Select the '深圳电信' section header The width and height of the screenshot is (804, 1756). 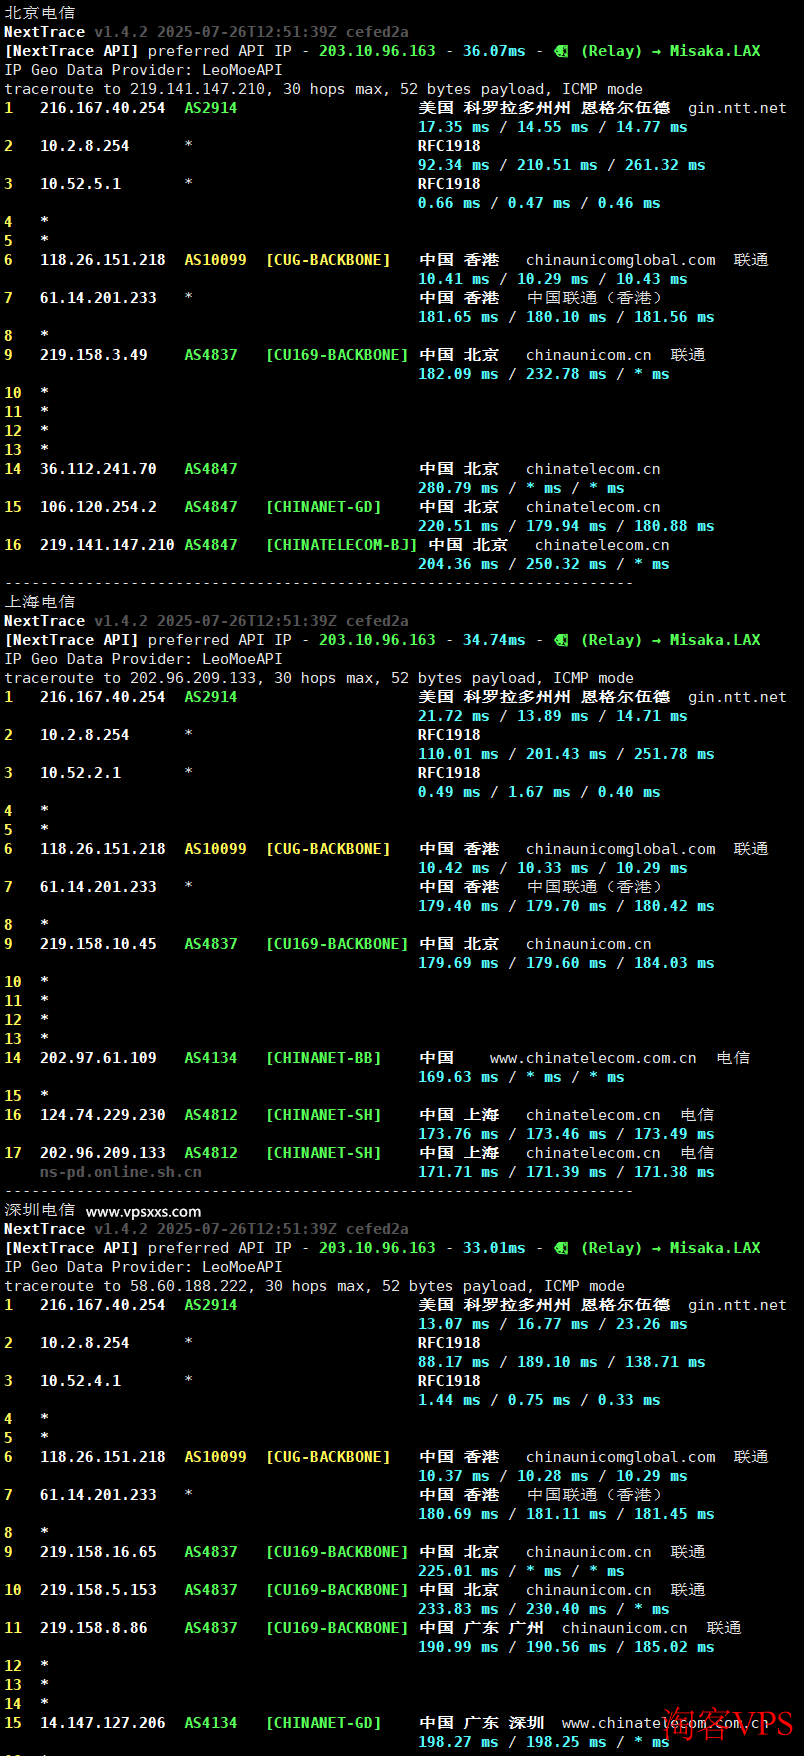39,1210
